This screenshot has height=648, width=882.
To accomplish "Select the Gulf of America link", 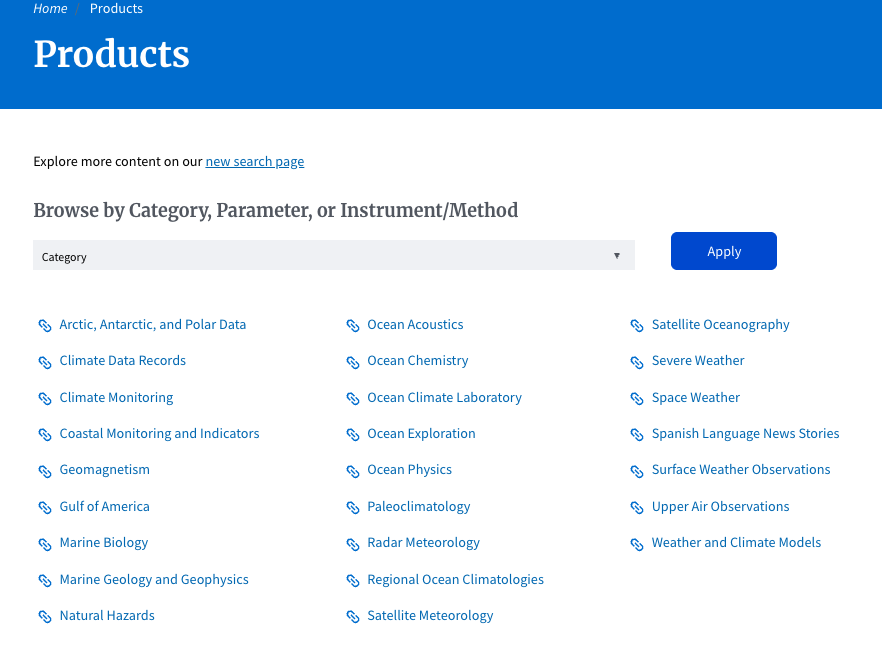I will coord(105,506).
